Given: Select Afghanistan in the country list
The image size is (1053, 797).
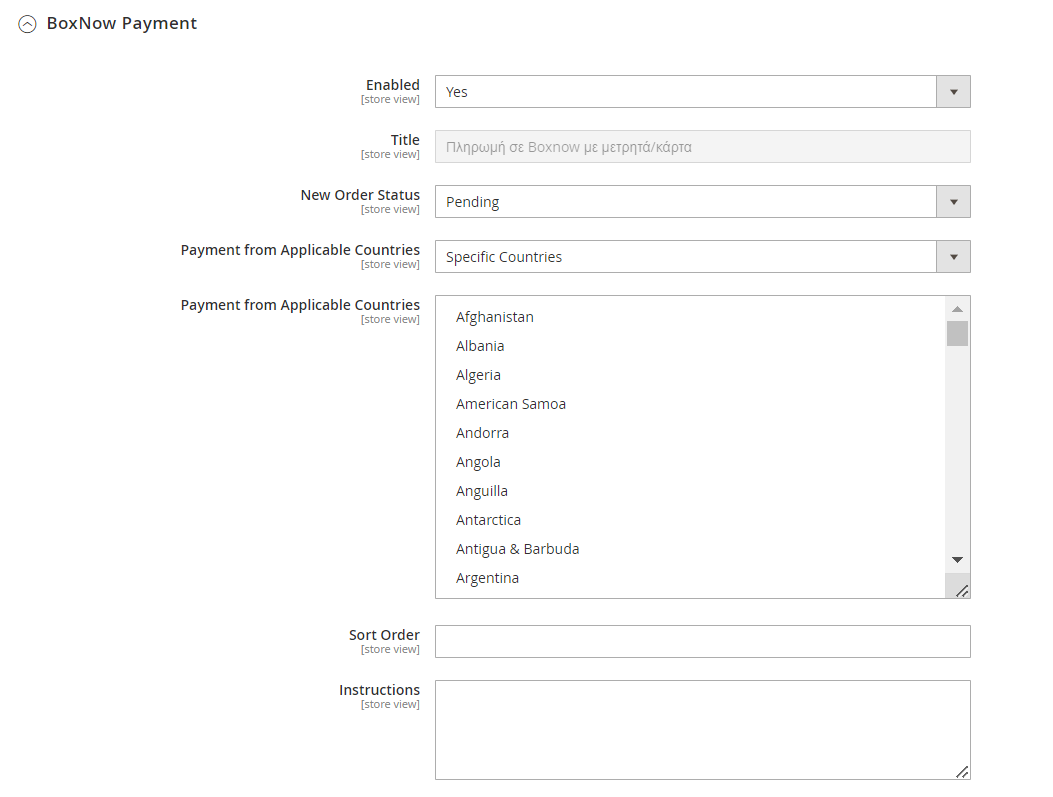Looking at the screenshot, I should [495, 317].
